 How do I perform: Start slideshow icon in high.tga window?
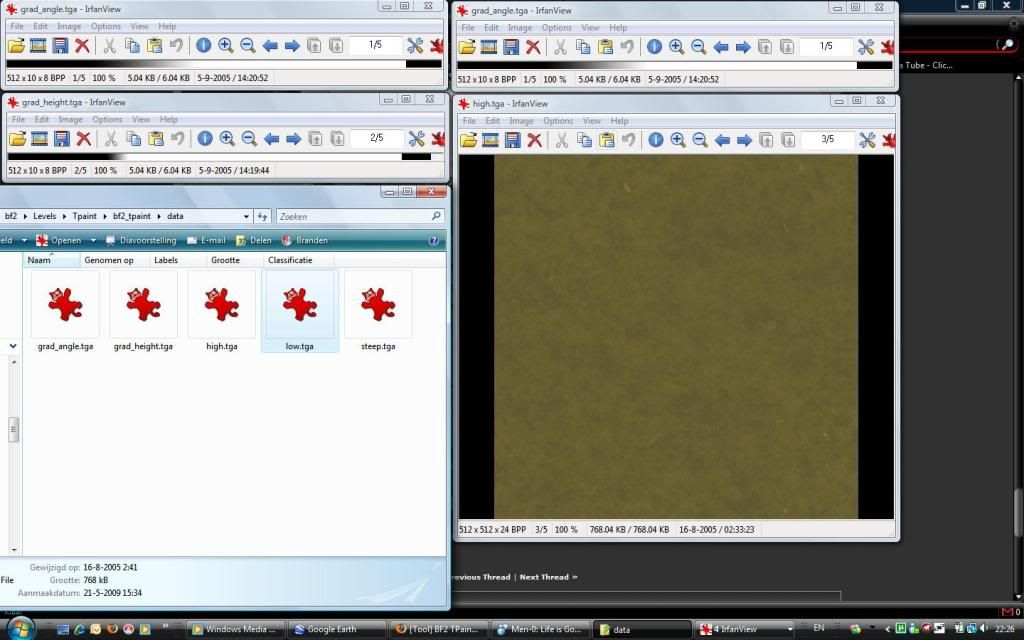[490, 140]
